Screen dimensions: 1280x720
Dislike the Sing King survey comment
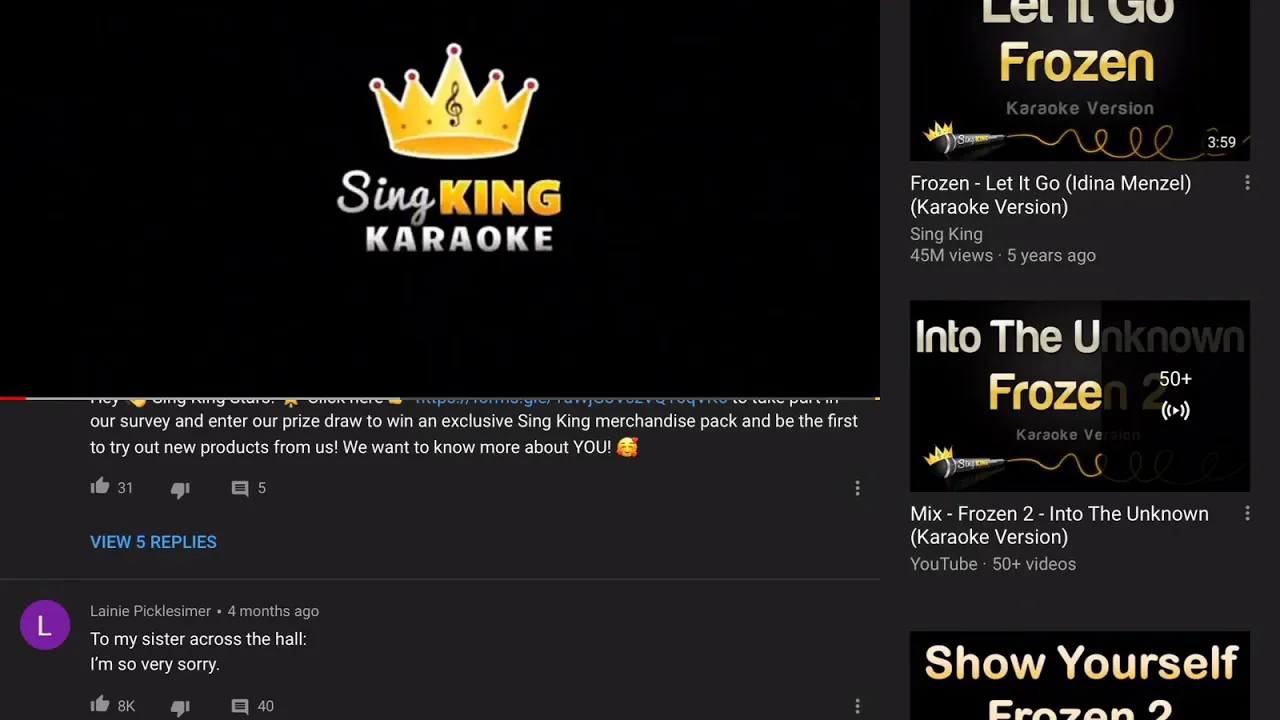tap(180, 489)
